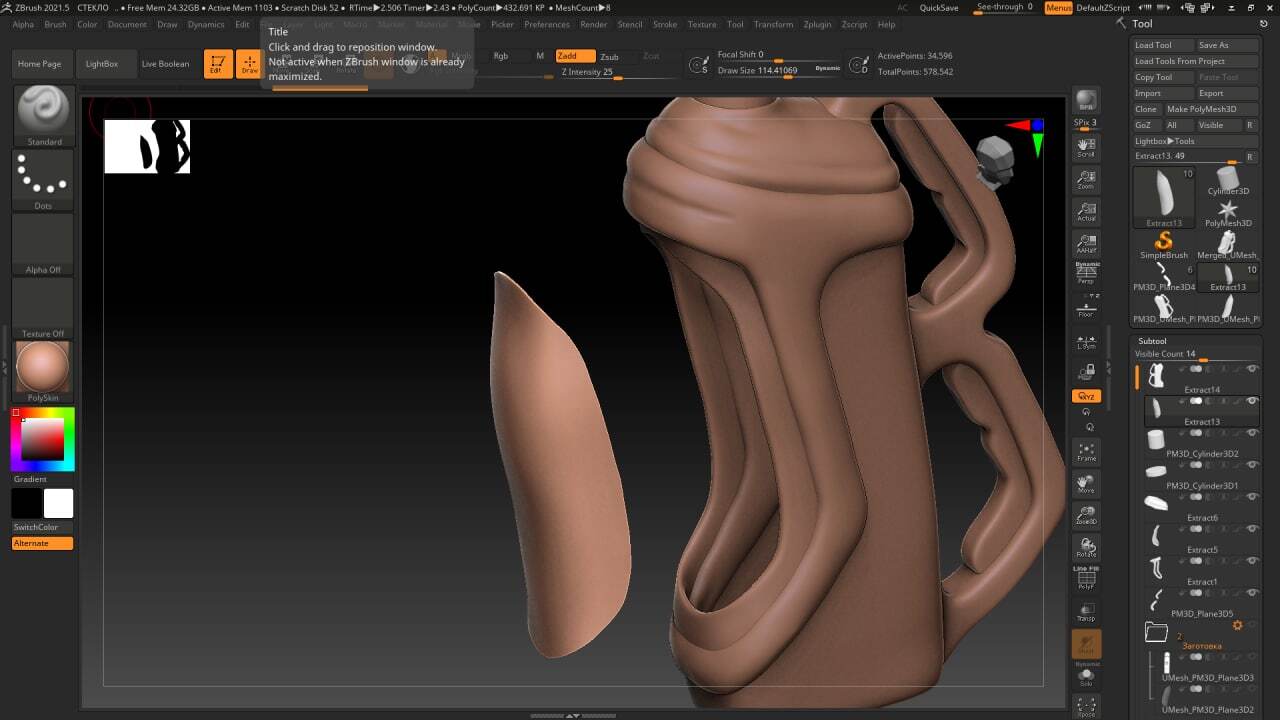Click the Zoom3D icon

point(1086,516)
